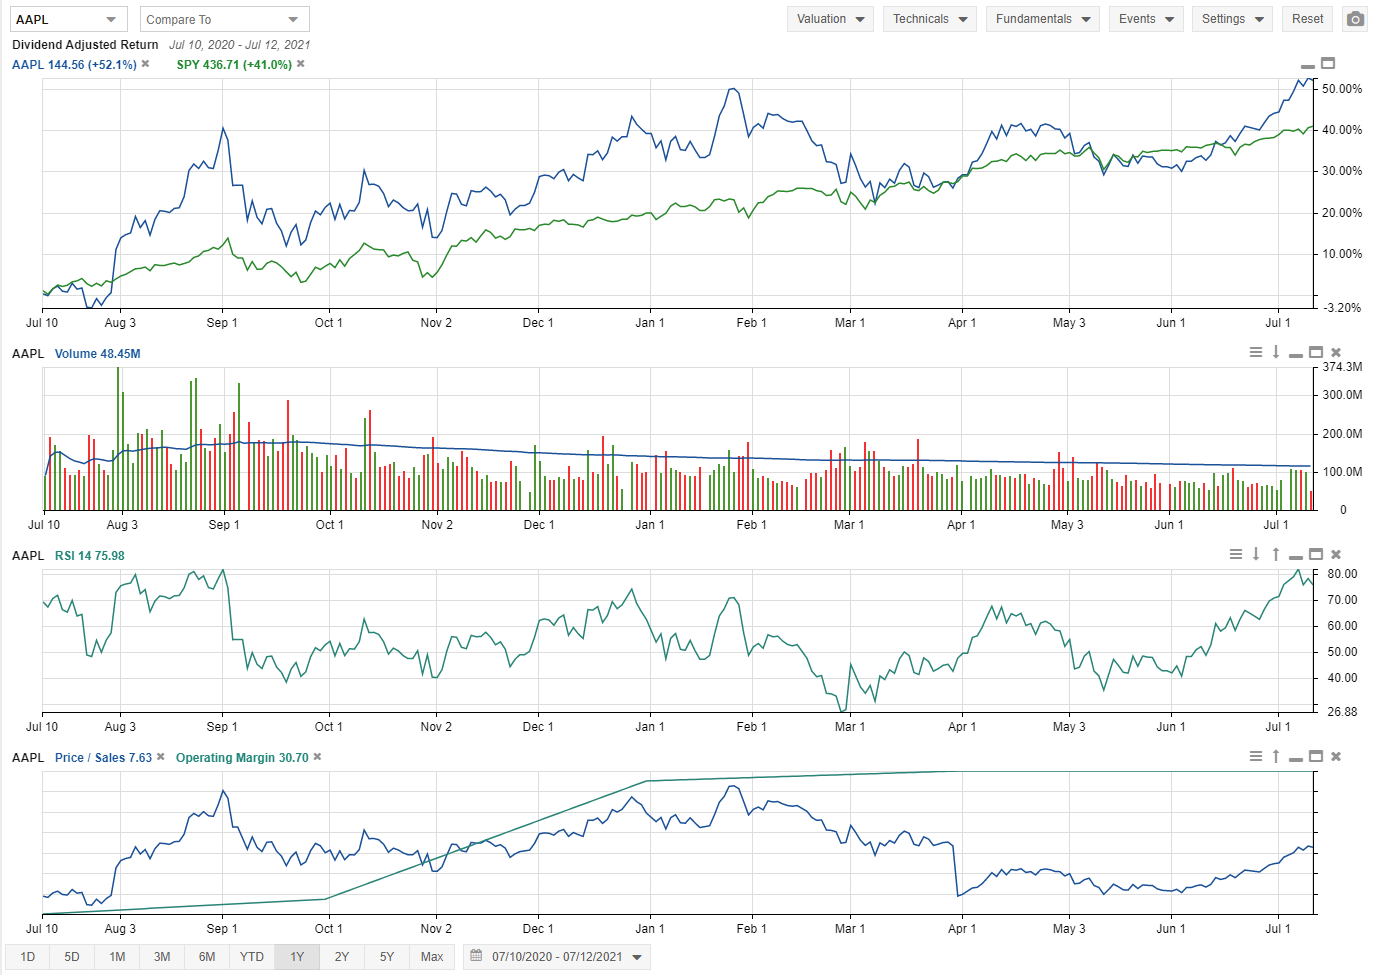The width and height of the screenshot is (1374, 975).
Task: Open the Technicals menu
Action: (x=929, y=19)
